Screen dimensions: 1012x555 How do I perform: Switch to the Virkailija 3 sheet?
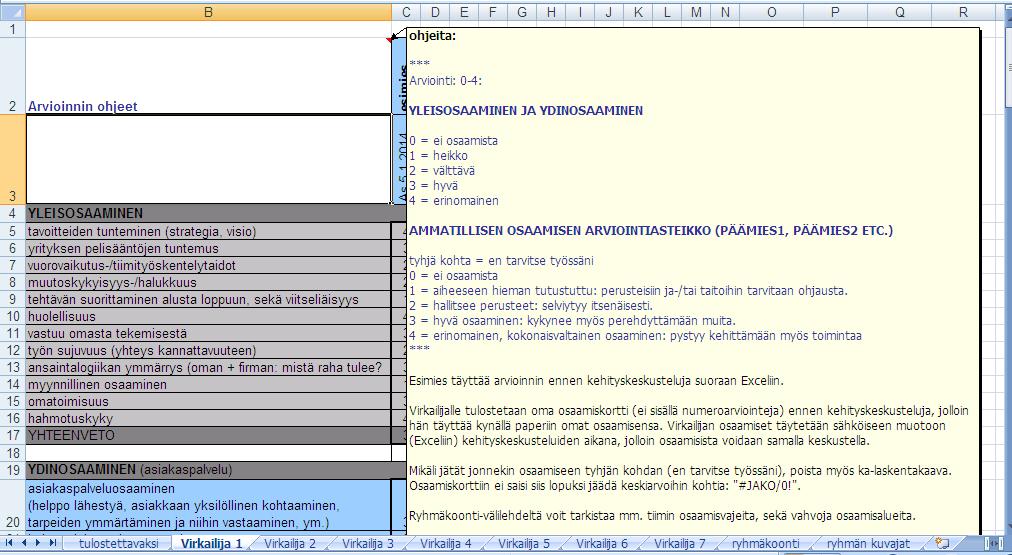[368, 543]
